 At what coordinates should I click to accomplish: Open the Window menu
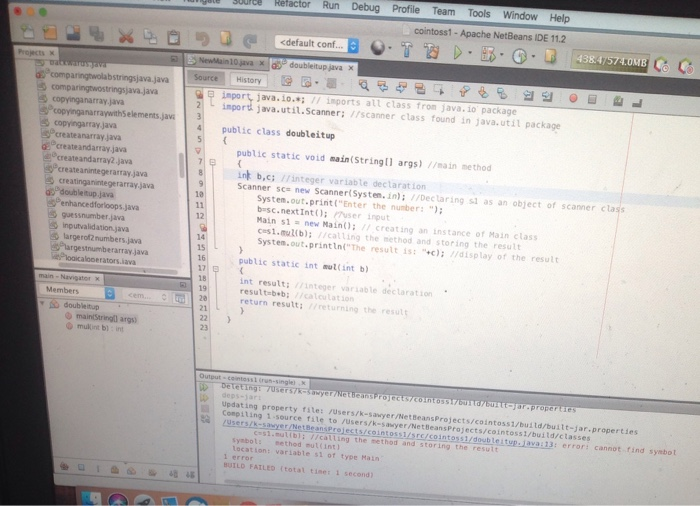click(x=520, y=16)
